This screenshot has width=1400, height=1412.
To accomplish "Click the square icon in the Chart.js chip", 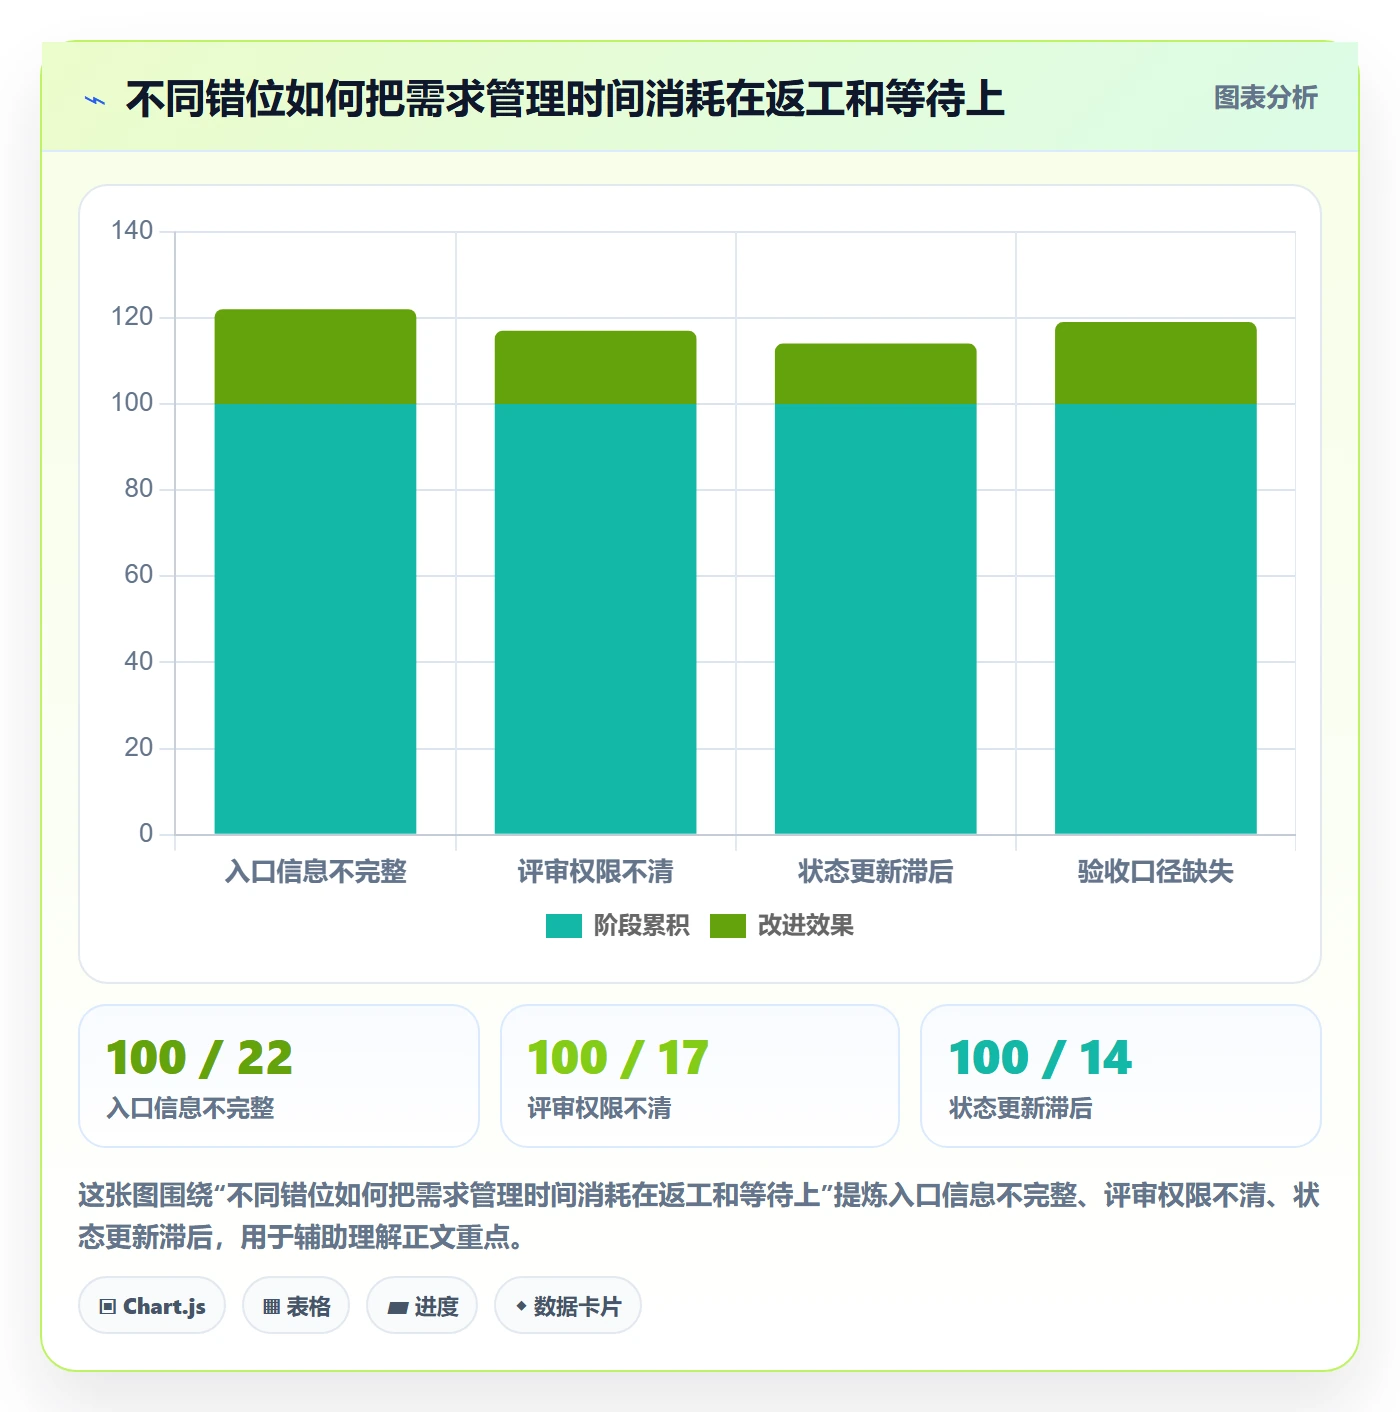I will click(x=108, y=1307).
